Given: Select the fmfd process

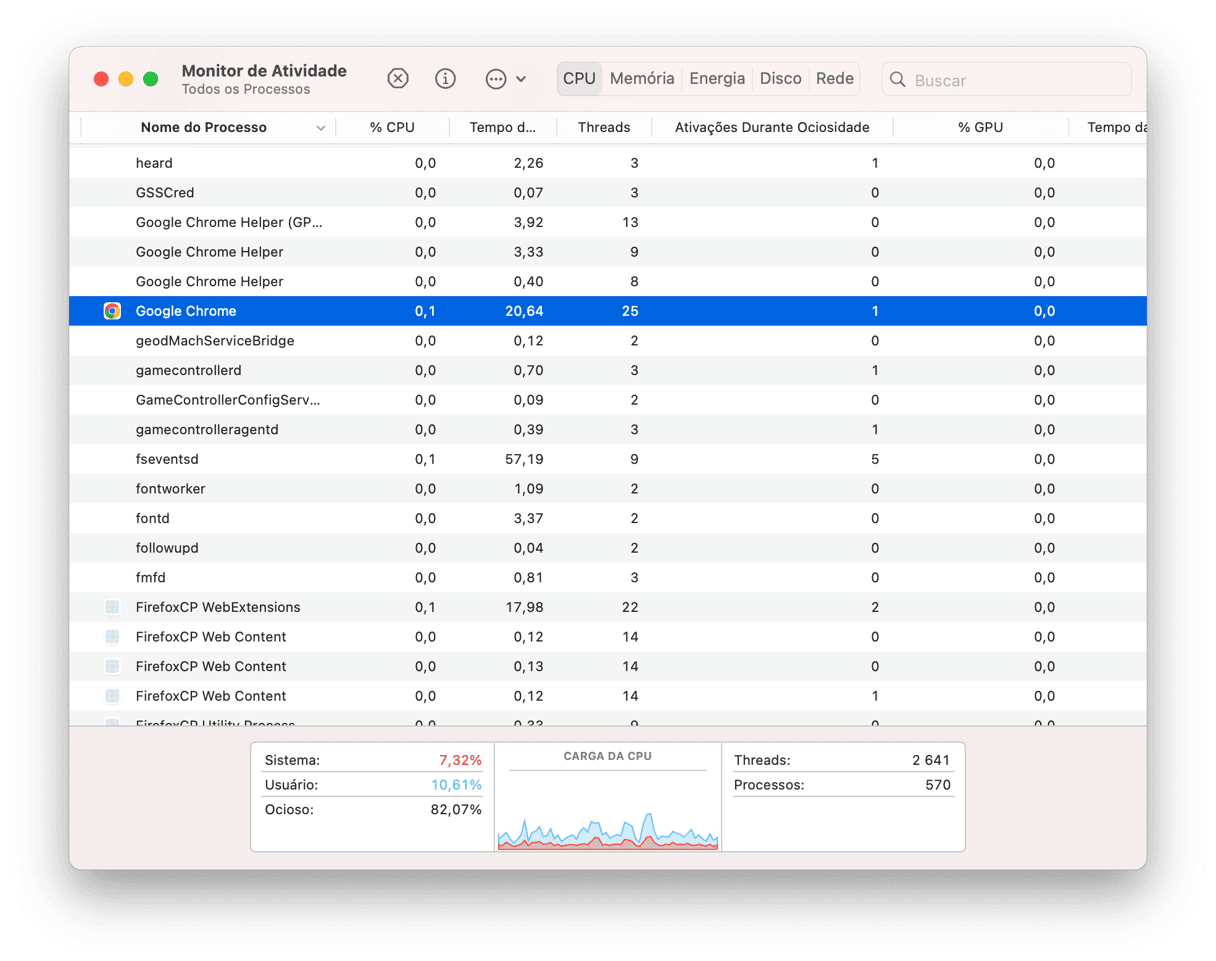Looking at the screenshot, I should pyautogui.click(x=608, y=578).
